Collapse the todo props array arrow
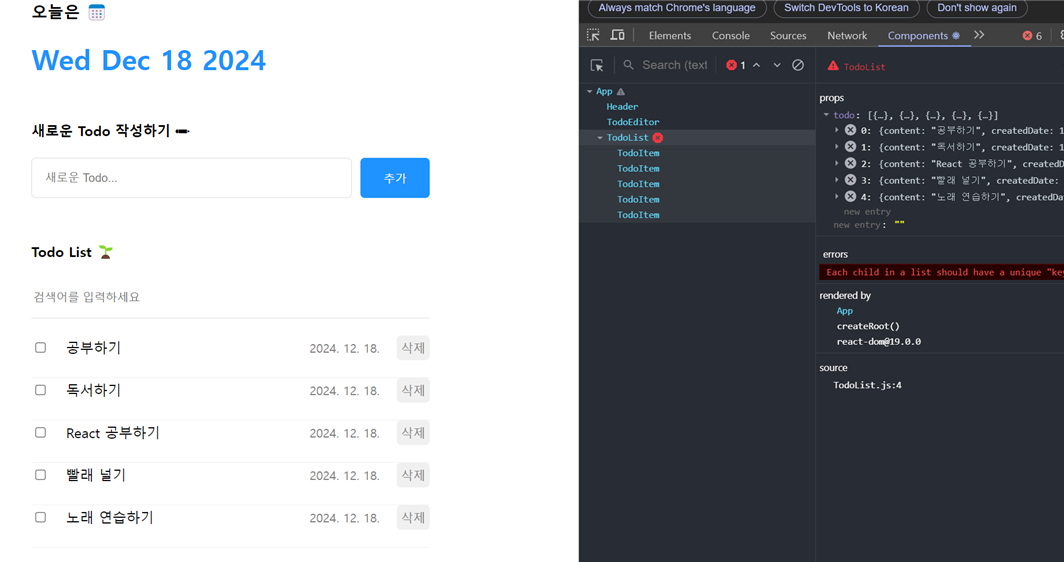The image size is (1064, 562). (x=826, y=115)
